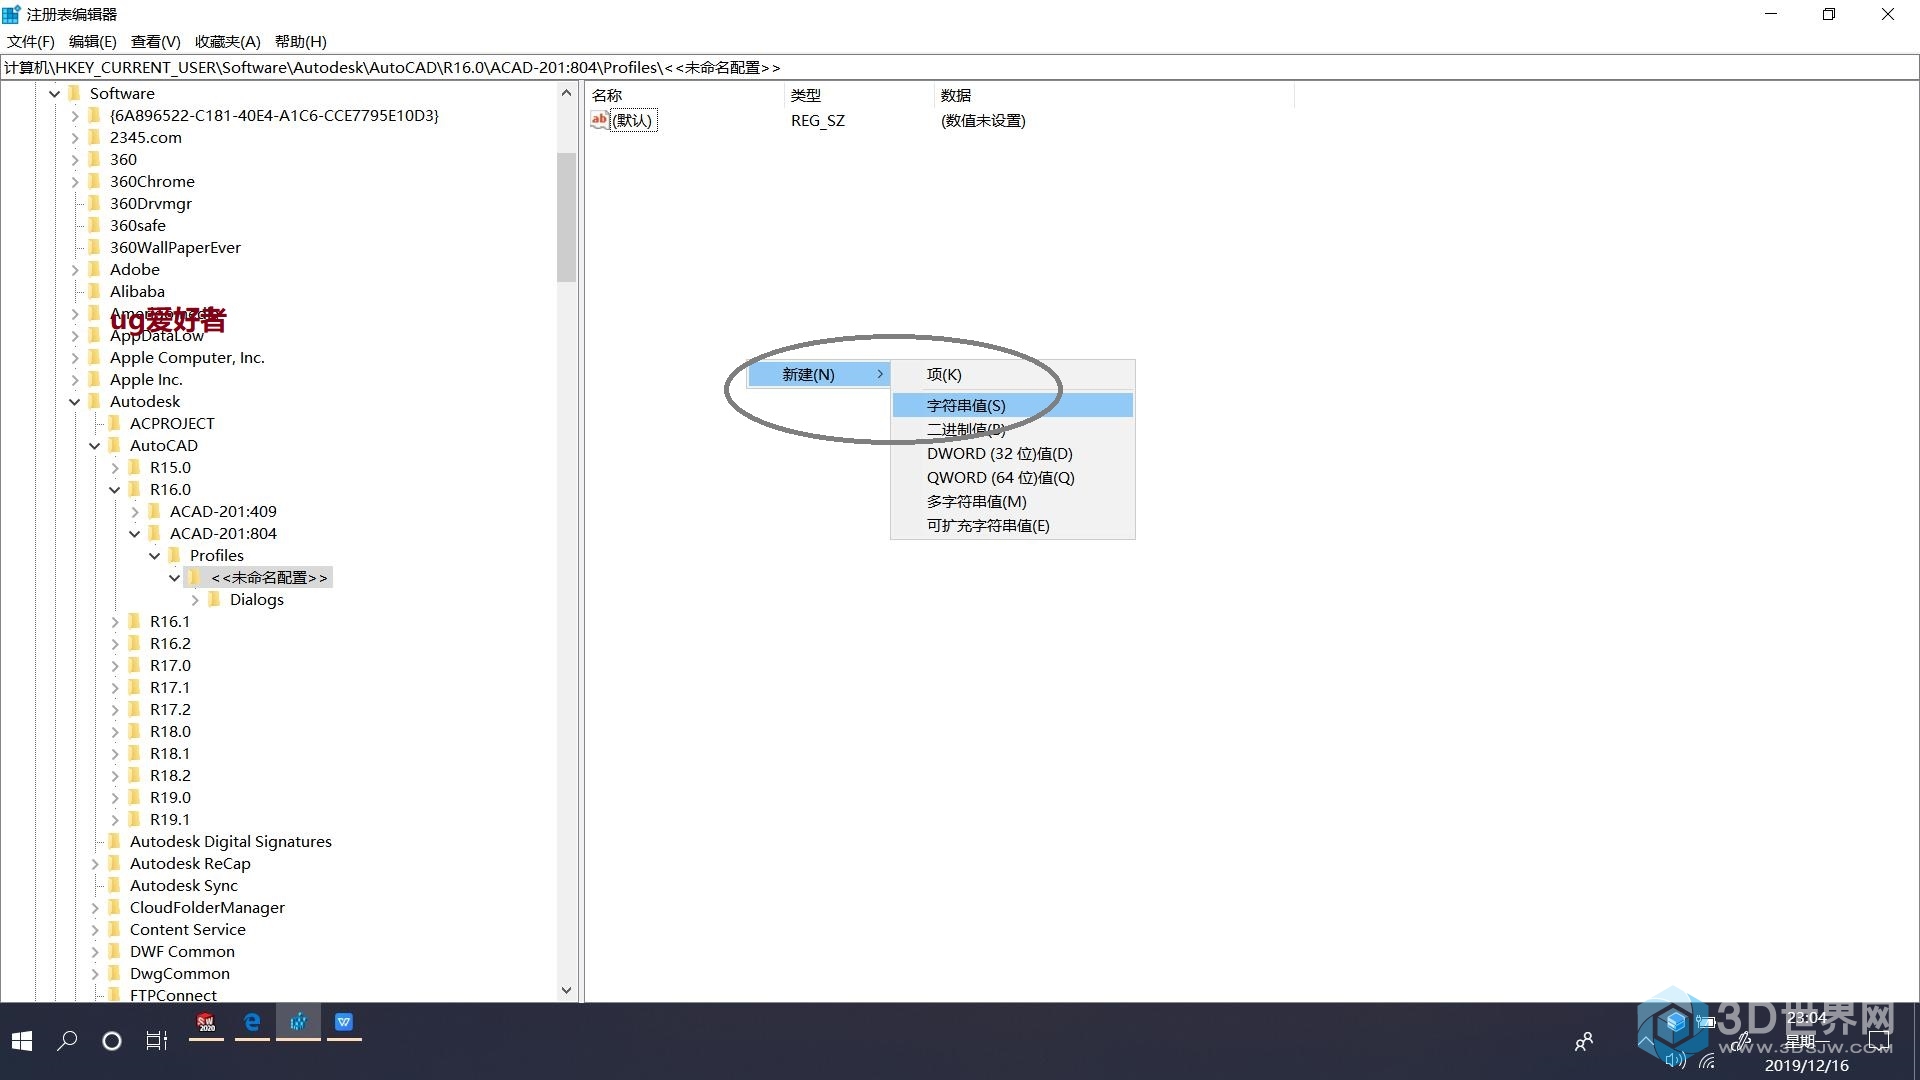The image size is (1920, 1080).
Task: Expand the R15.0 key
Action: click(114, 467)
